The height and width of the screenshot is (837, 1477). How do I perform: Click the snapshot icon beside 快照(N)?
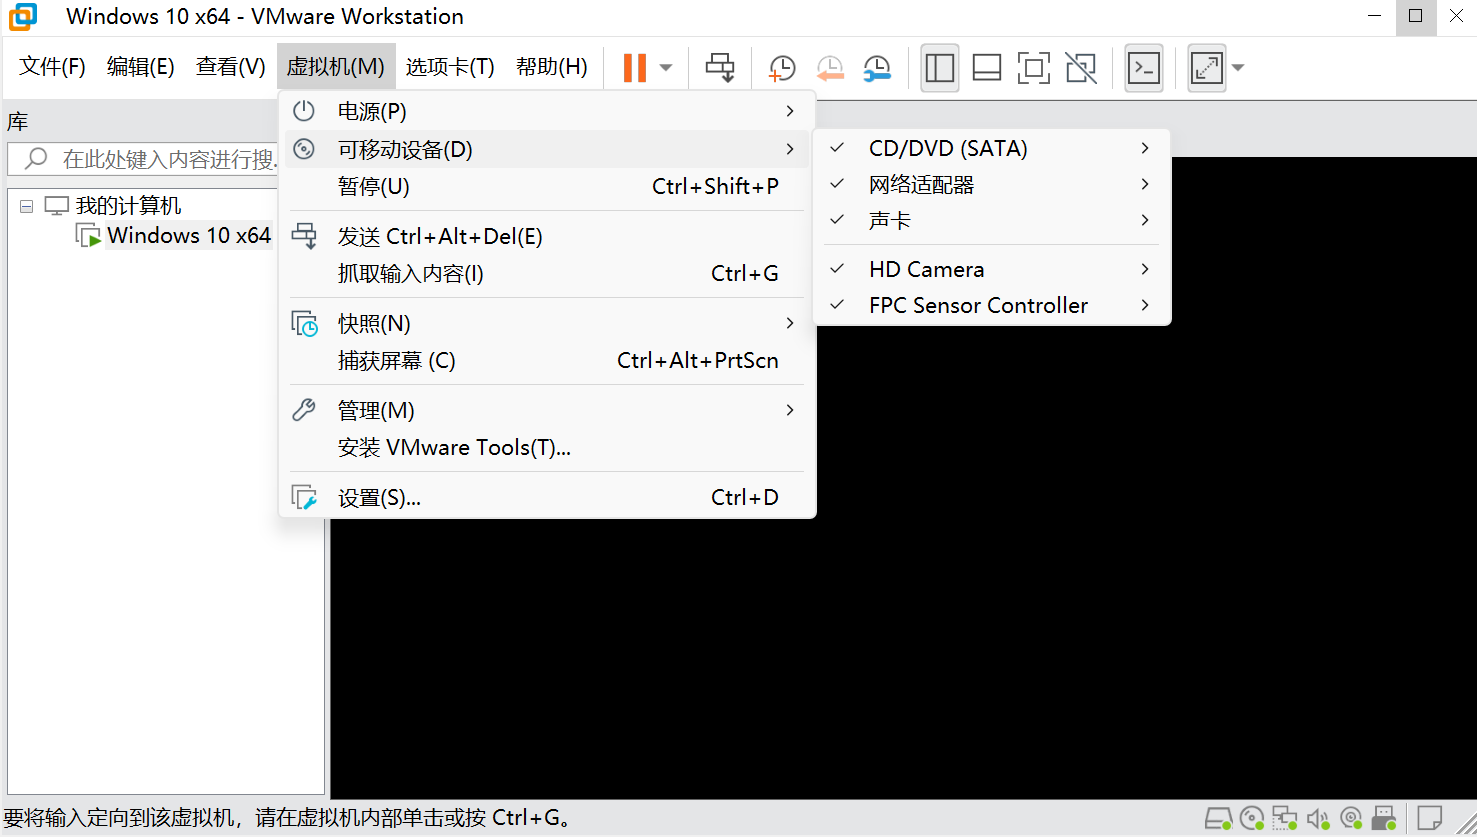[x=304, y=324]
